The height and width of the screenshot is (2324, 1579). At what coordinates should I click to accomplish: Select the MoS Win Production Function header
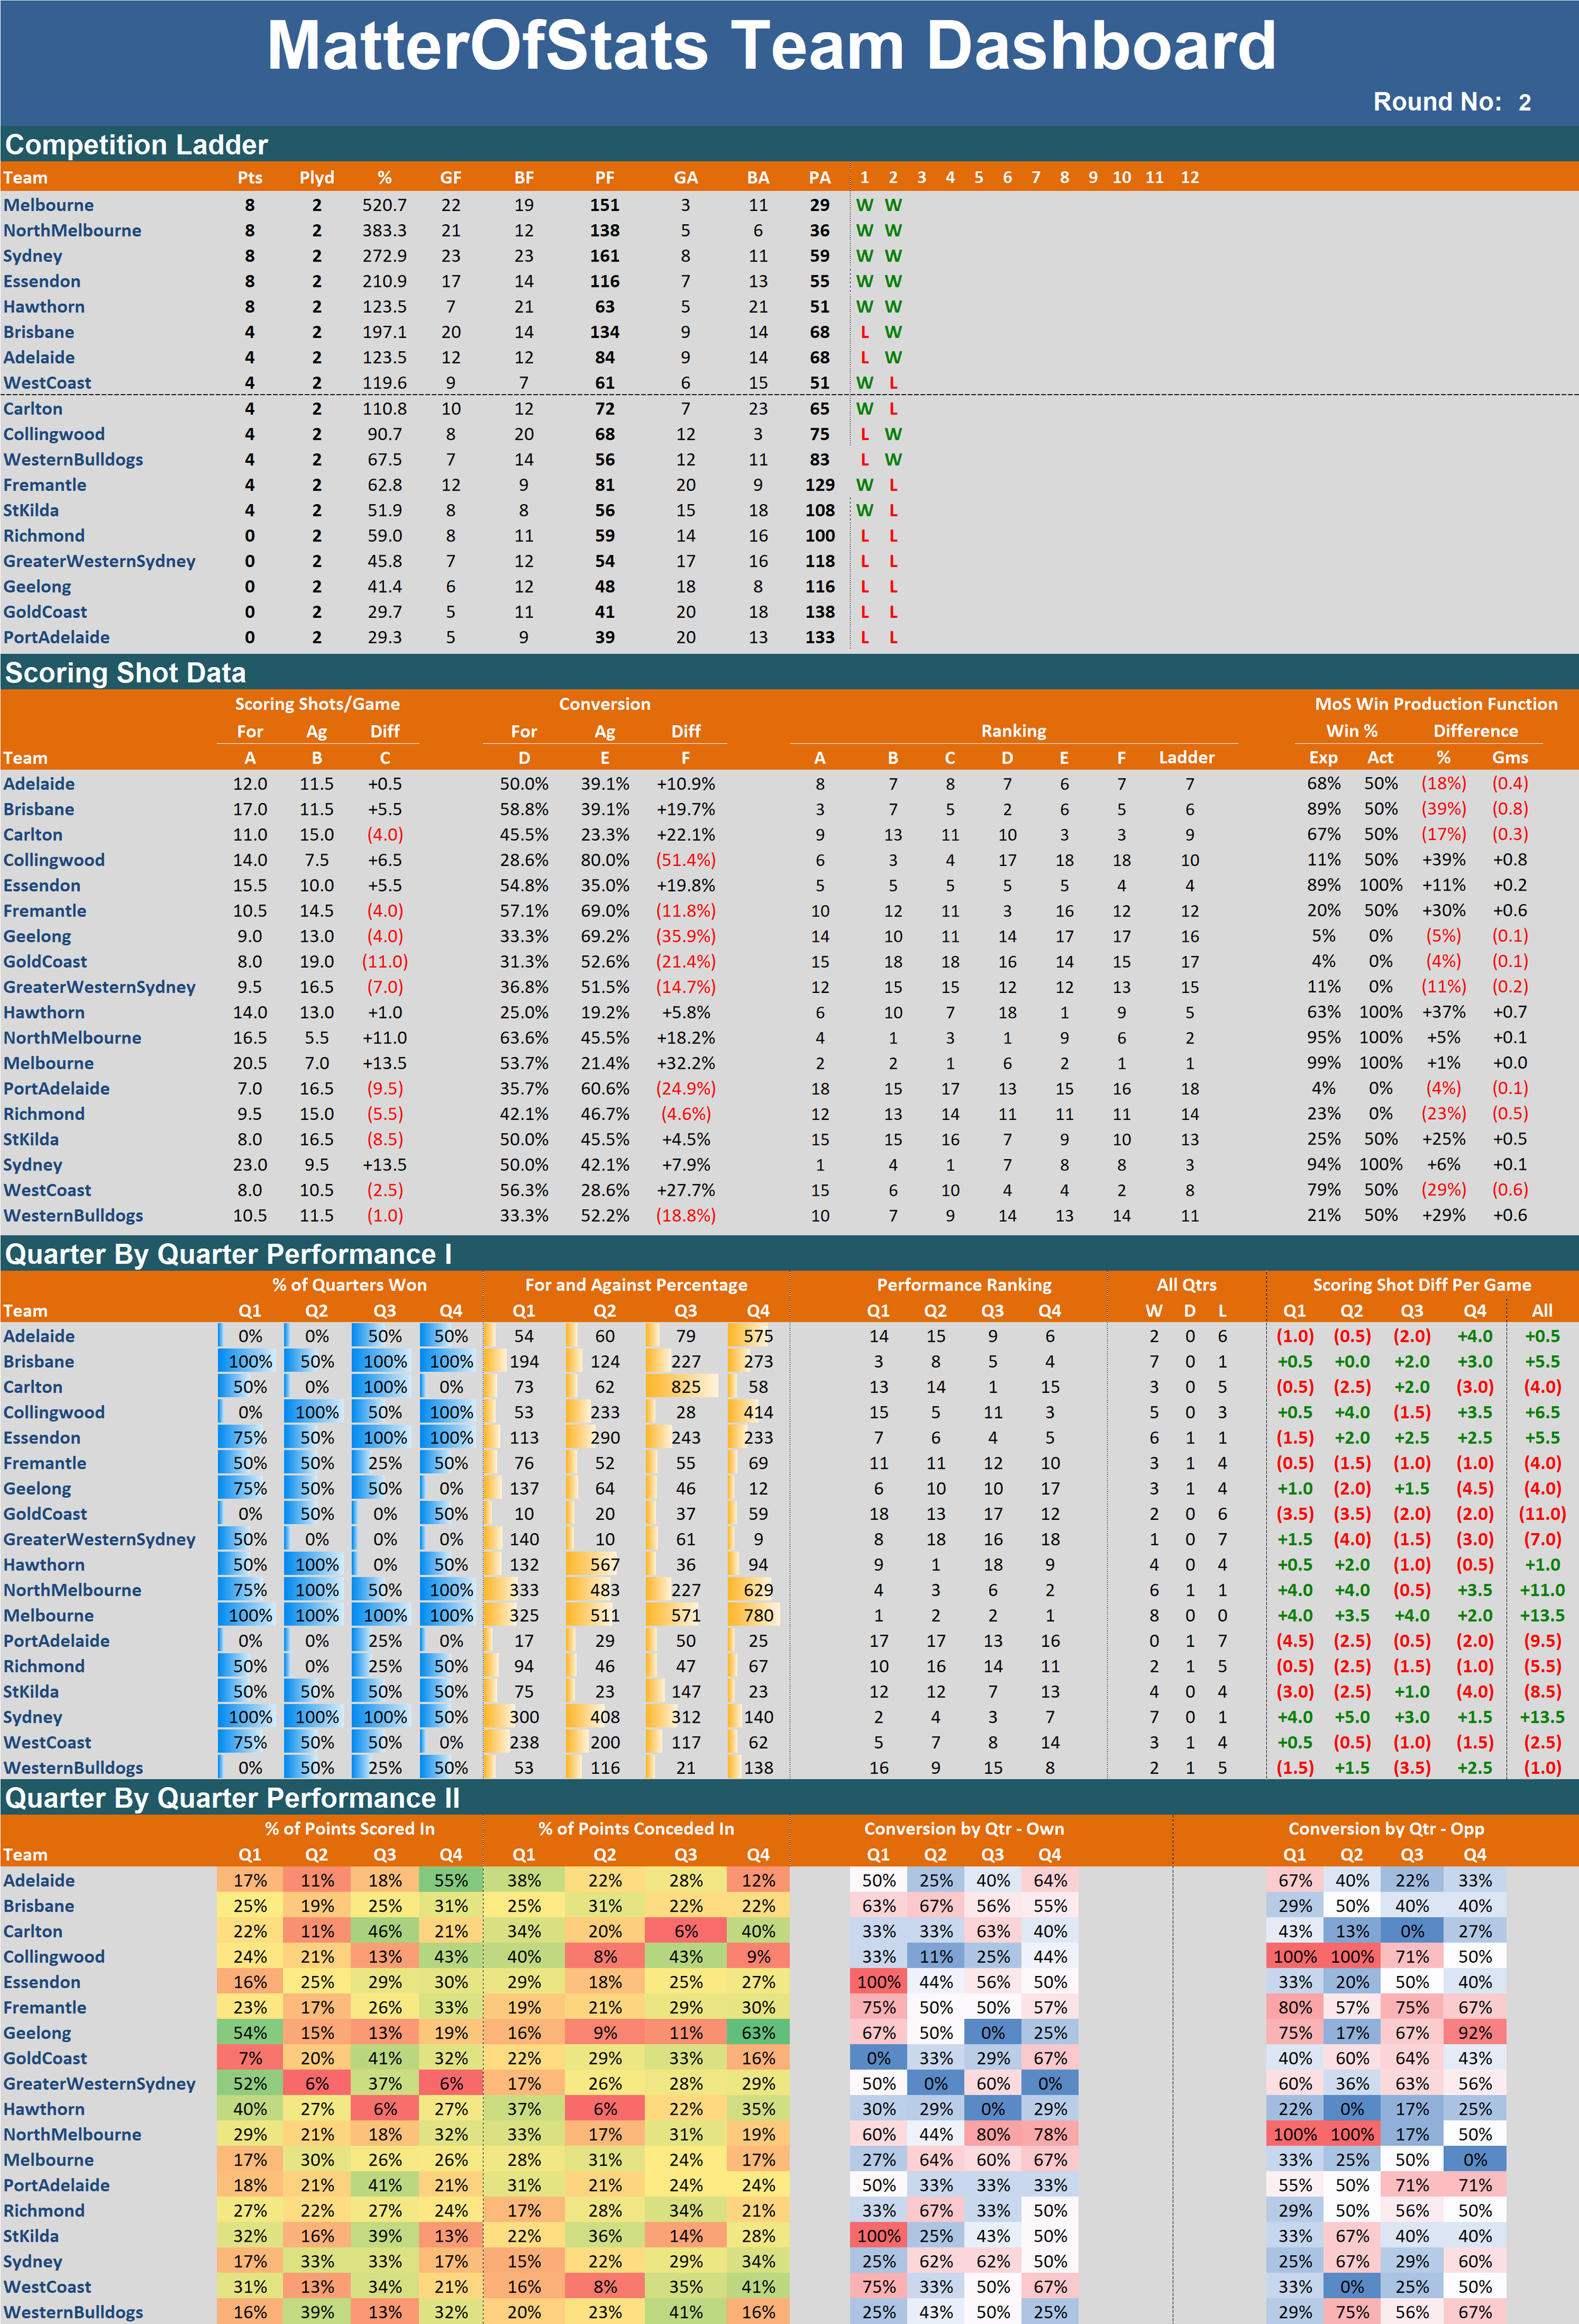(x=1436, y=704)
